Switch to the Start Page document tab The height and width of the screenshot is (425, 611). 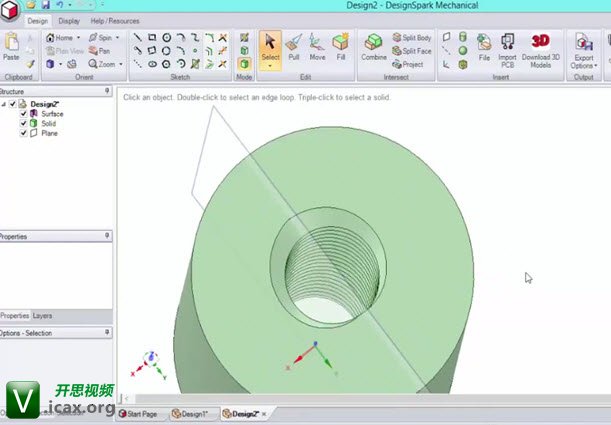click(x=138, y=413)
